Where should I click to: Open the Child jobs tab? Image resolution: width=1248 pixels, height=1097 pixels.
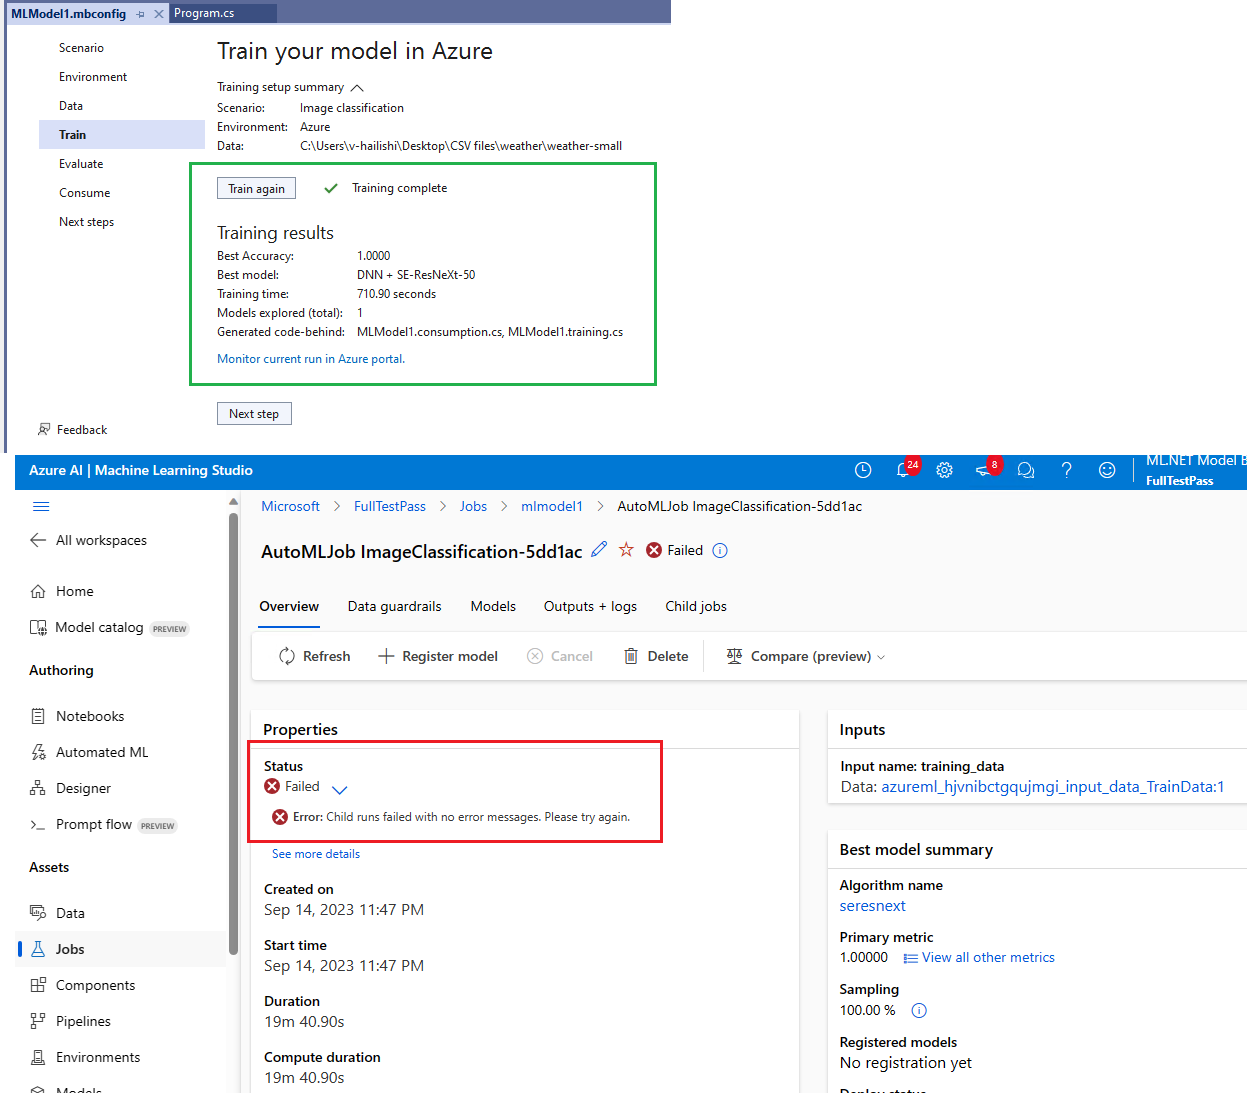[695, 606]
